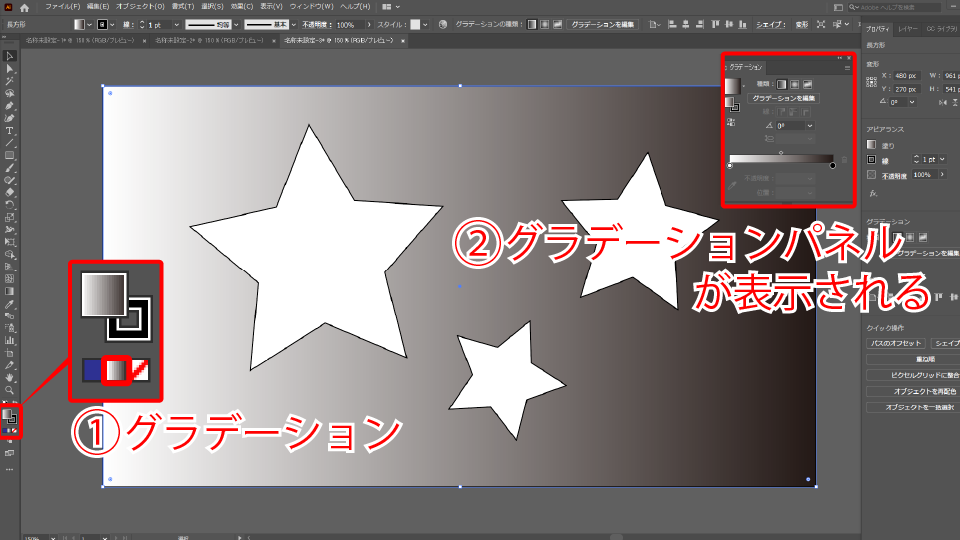
Task: Select the Eraser tool
Action: click(9, 192)
